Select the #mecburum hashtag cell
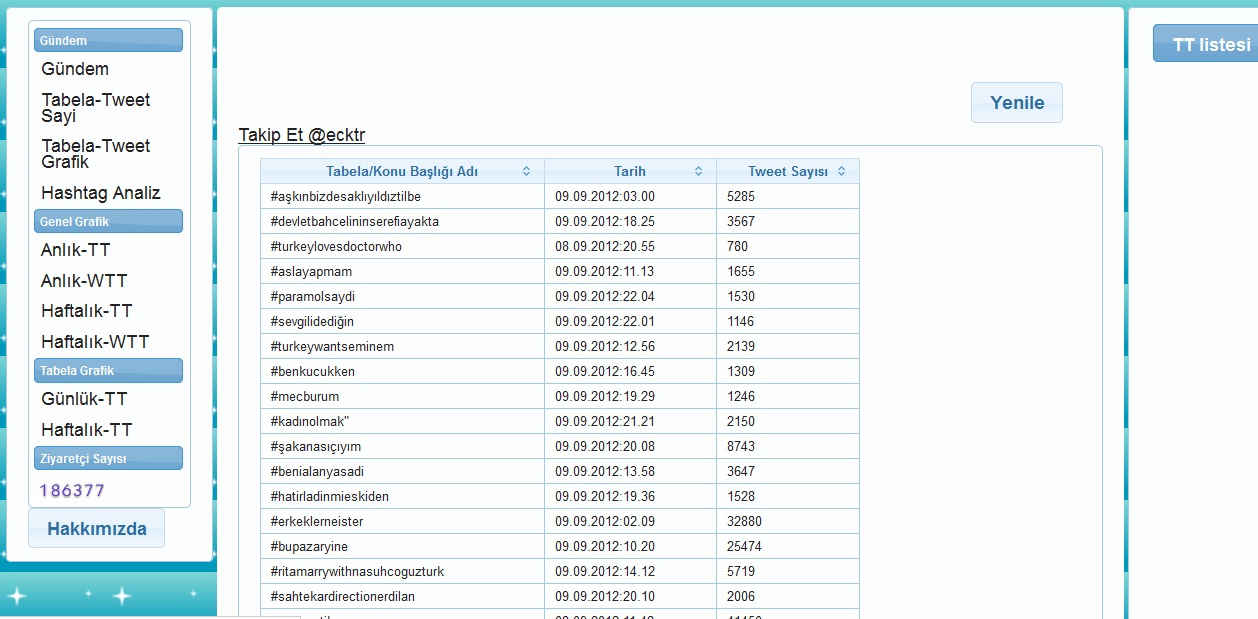The height and width of the screenshot is (619, 1258). 402,396
